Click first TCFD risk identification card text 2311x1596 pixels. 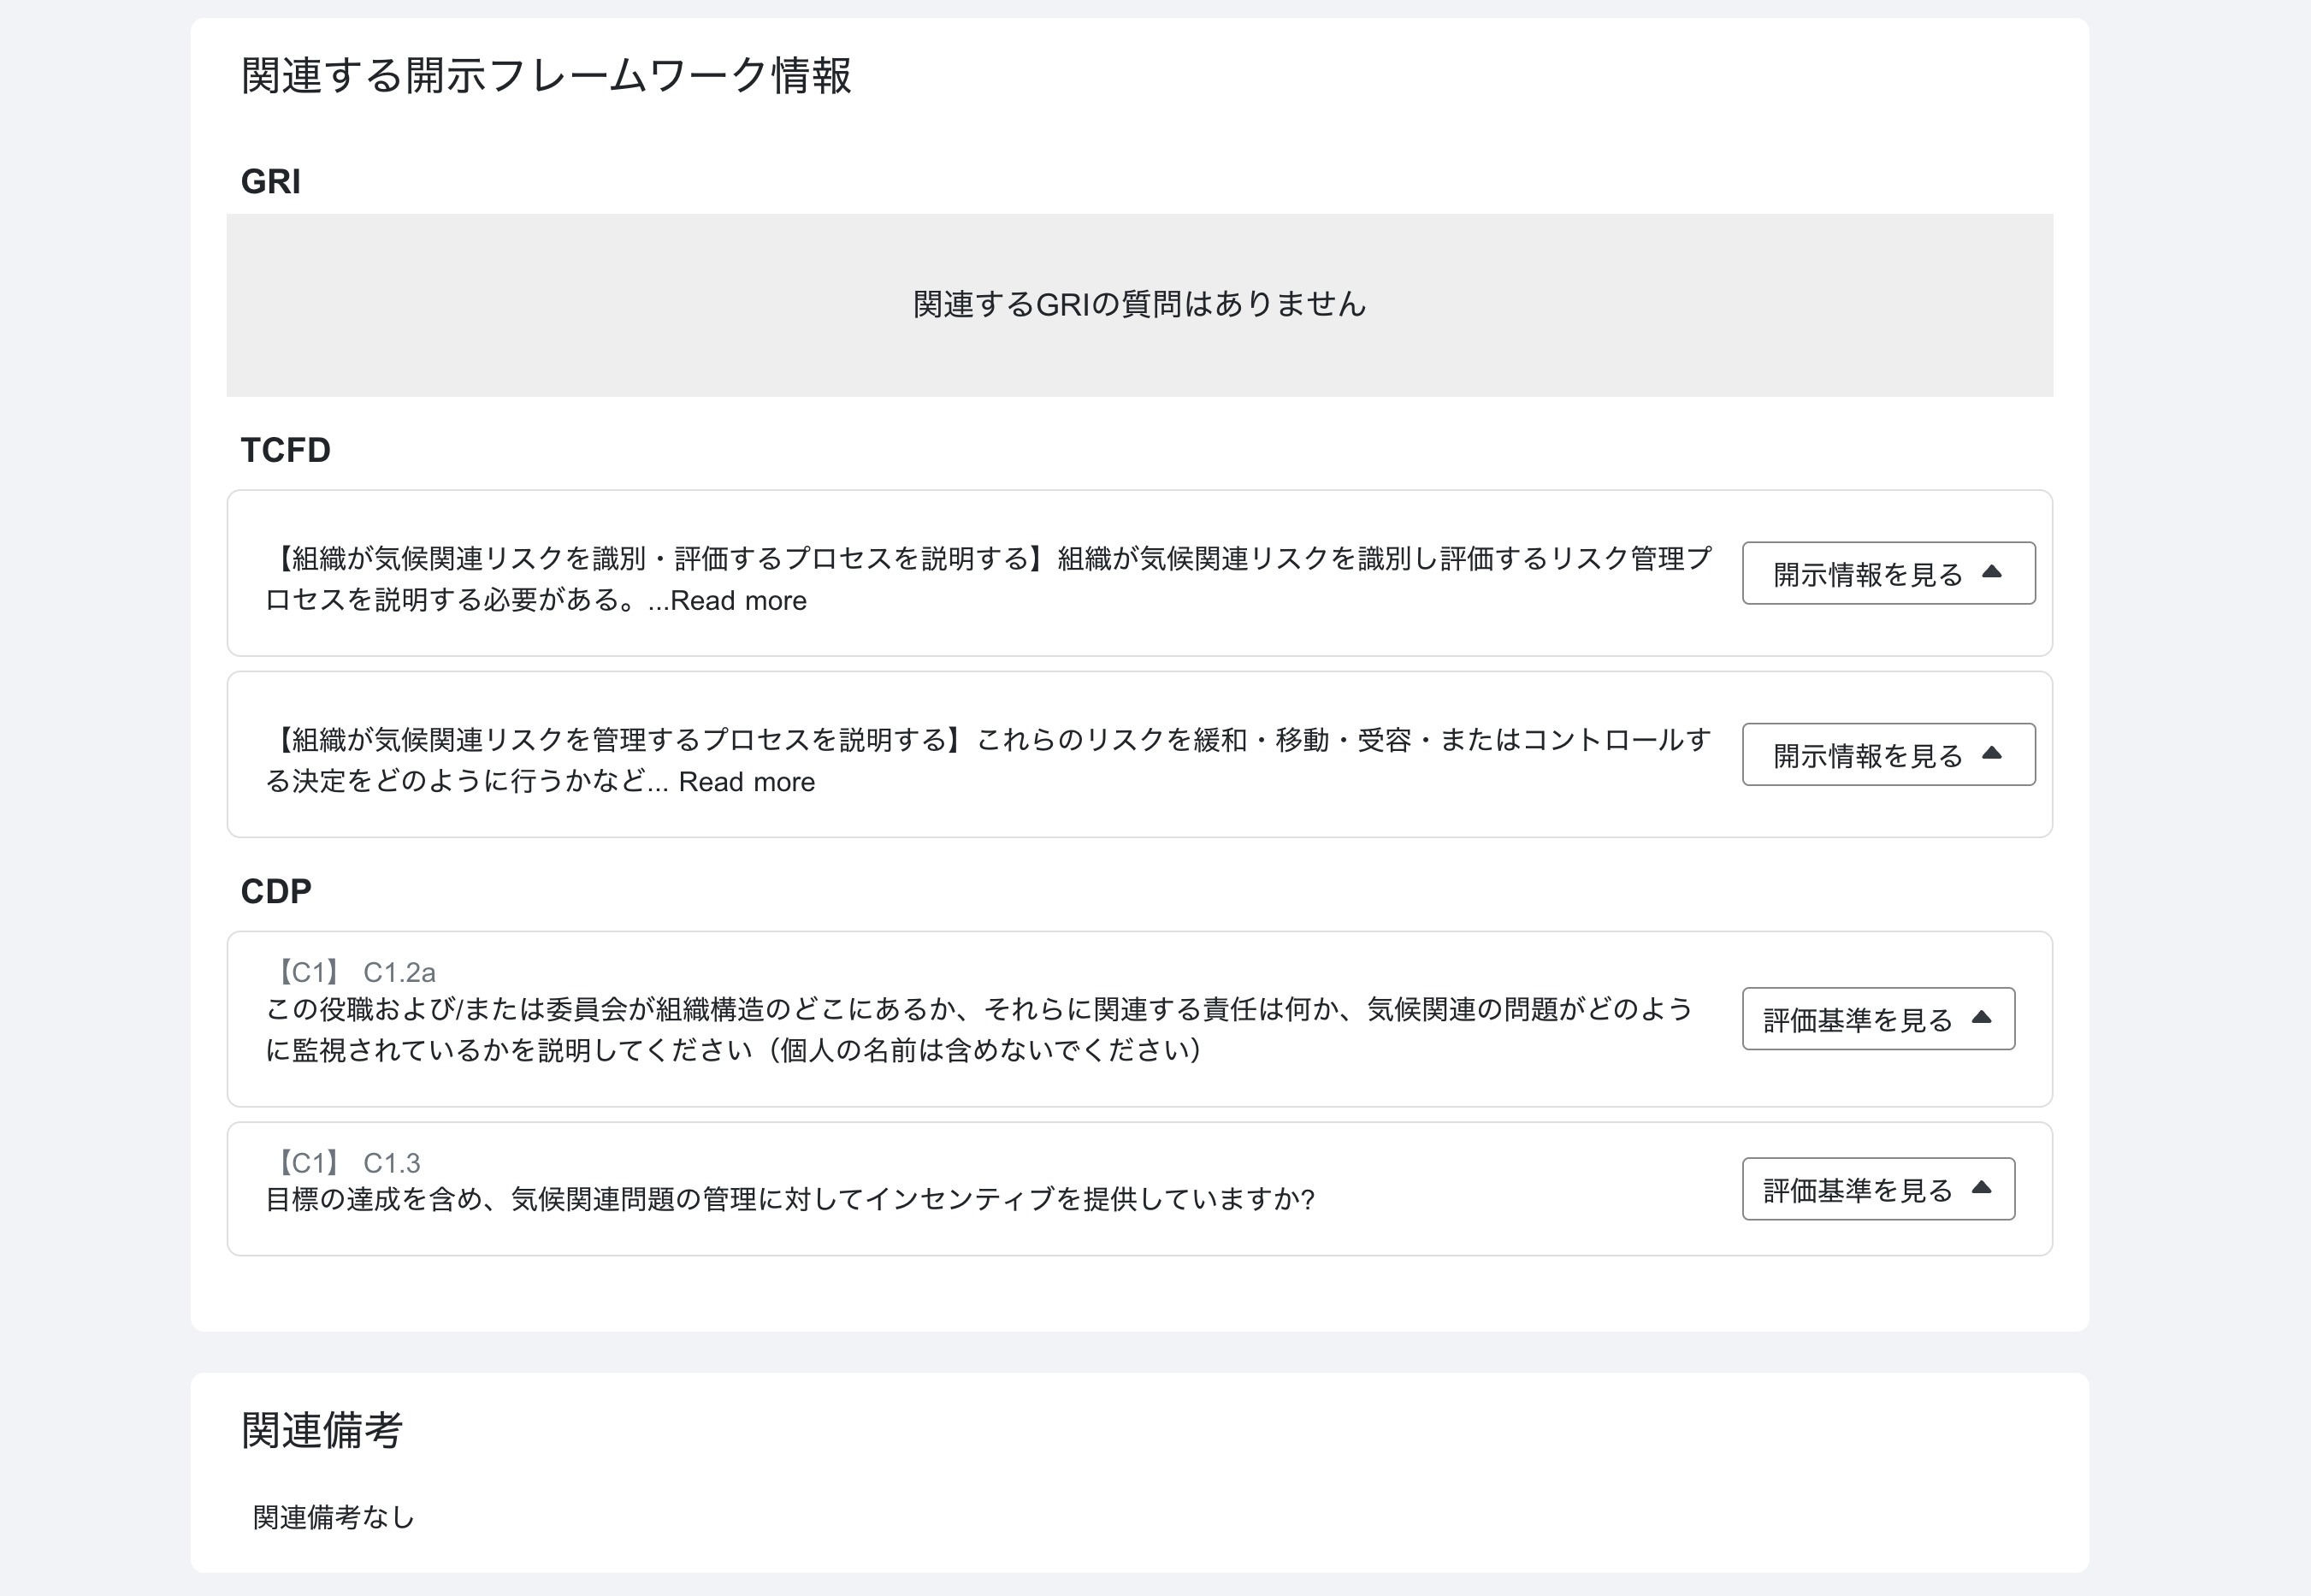click(x=988, y=560)
